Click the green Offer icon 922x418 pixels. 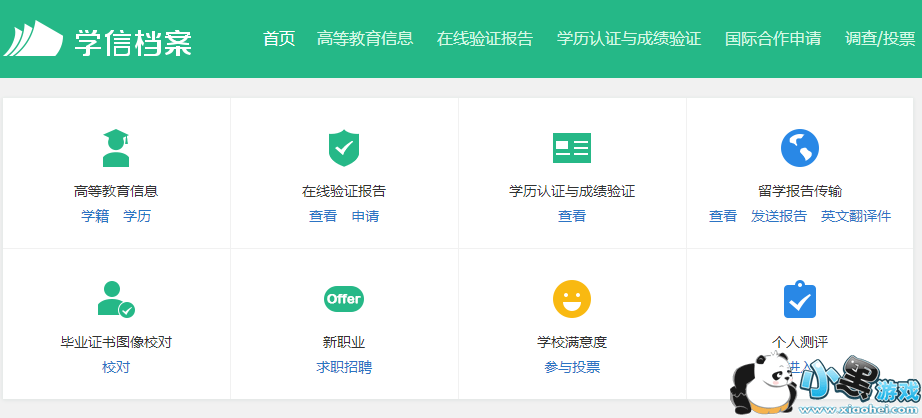tap(344, 299)
